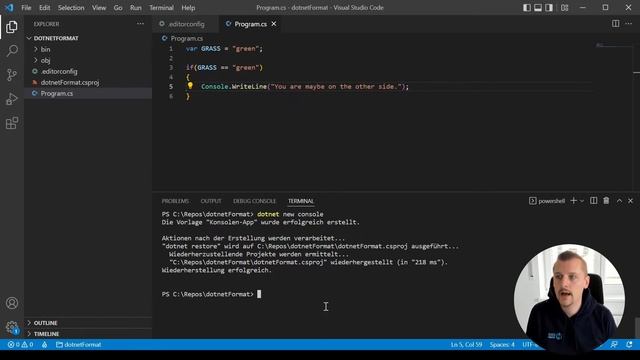Screen dimensions: 640x360
Task: Click the Program.cs breadcrumb
Action: coord(187,38)
